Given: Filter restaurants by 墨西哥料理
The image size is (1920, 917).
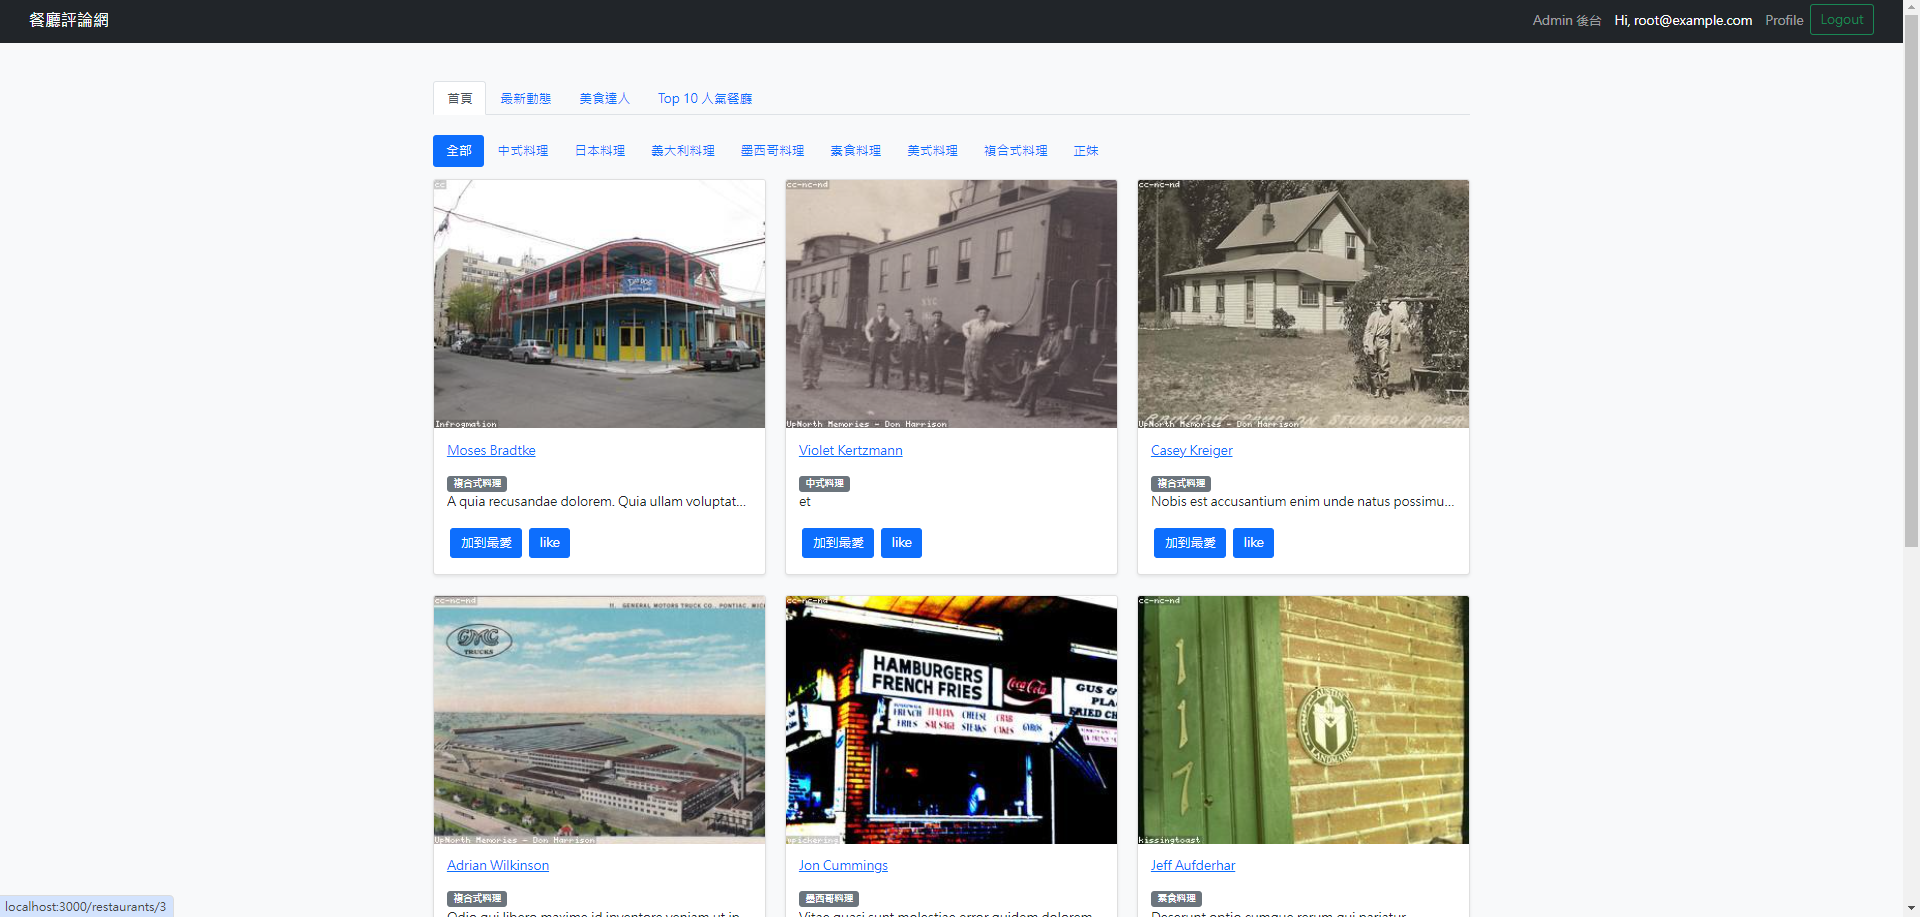Looking at the screenshot, I should (772, 151).
